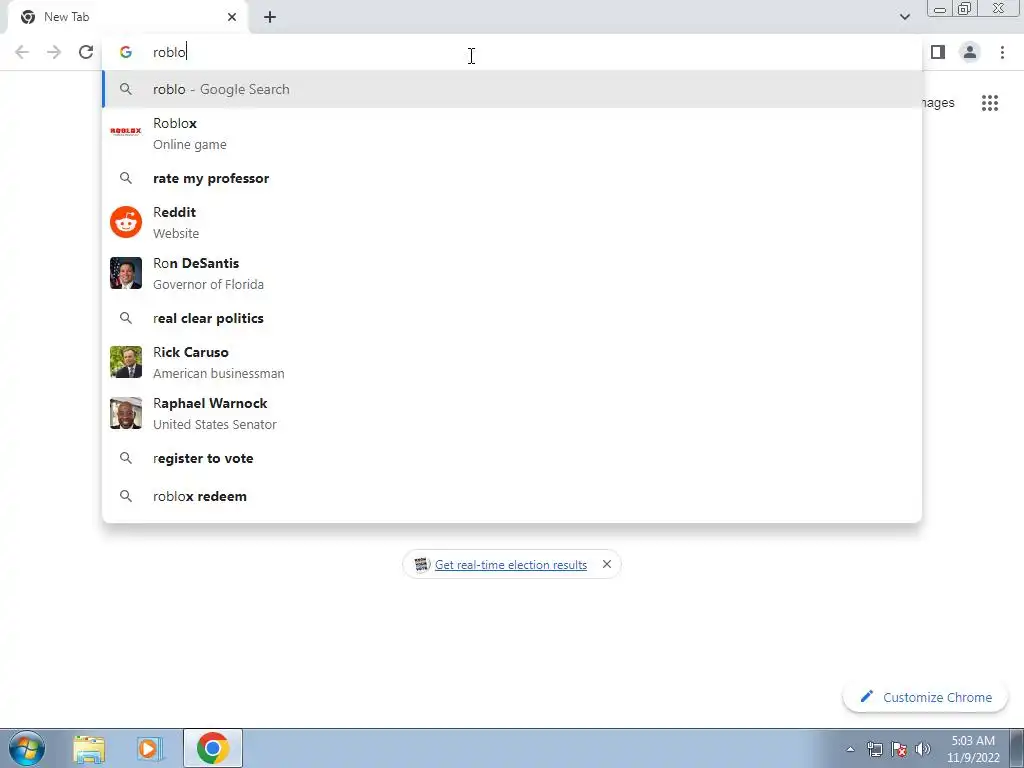Open Chrome three-dot menu
1024x768 pixels.
1002,52
